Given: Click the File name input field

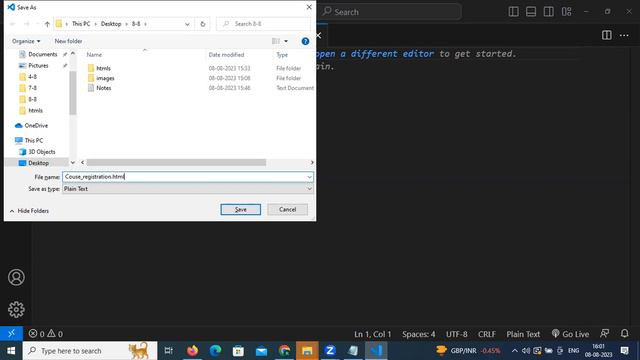Looking at the screenshot, I should (x=184, y=177).
